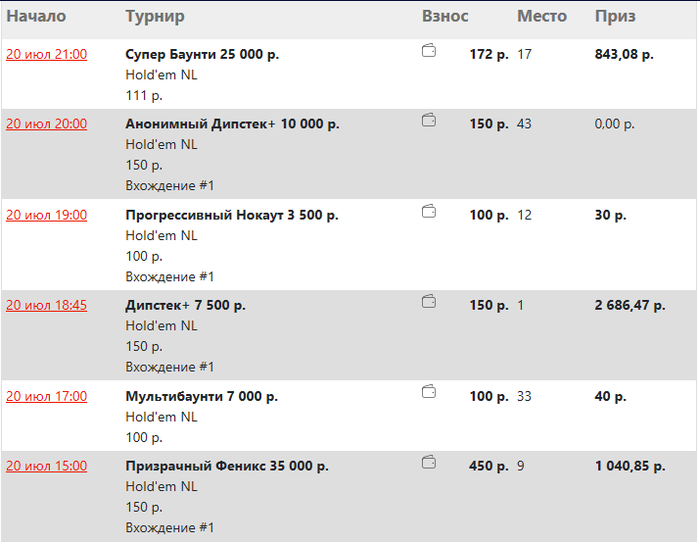Click wallet icon in Супер Баунти row
Screen dimensions: 700x544
pos(429,51)
